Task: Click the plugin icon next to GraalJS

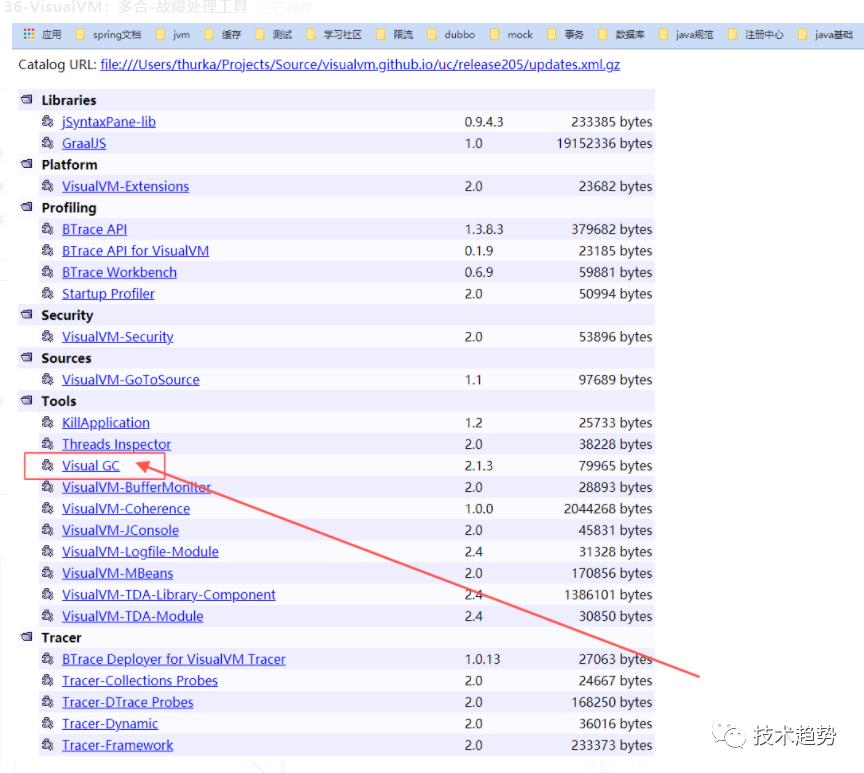Action: [x=47, y=143]
